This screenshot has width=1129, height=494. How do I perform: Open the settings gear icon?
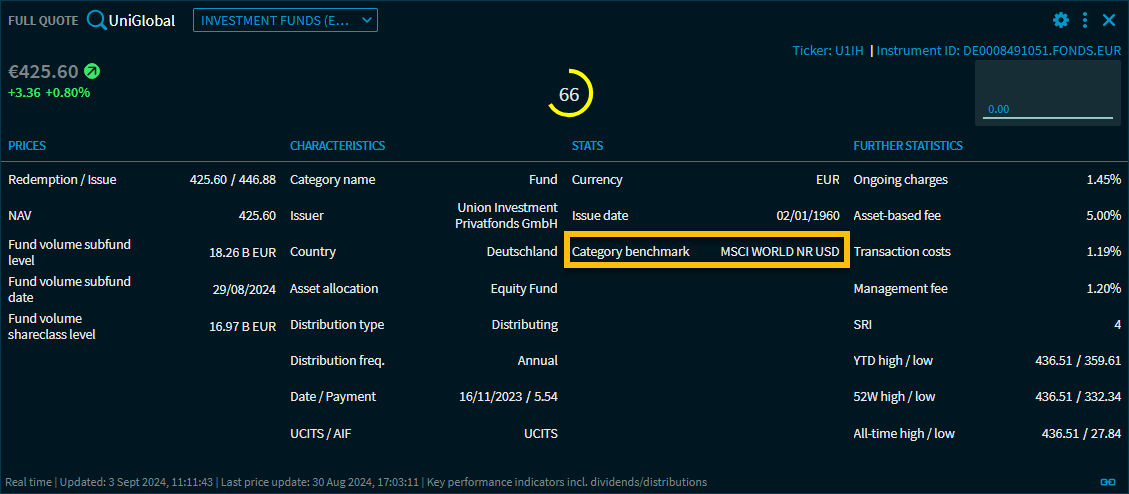tap(1061, 20)
